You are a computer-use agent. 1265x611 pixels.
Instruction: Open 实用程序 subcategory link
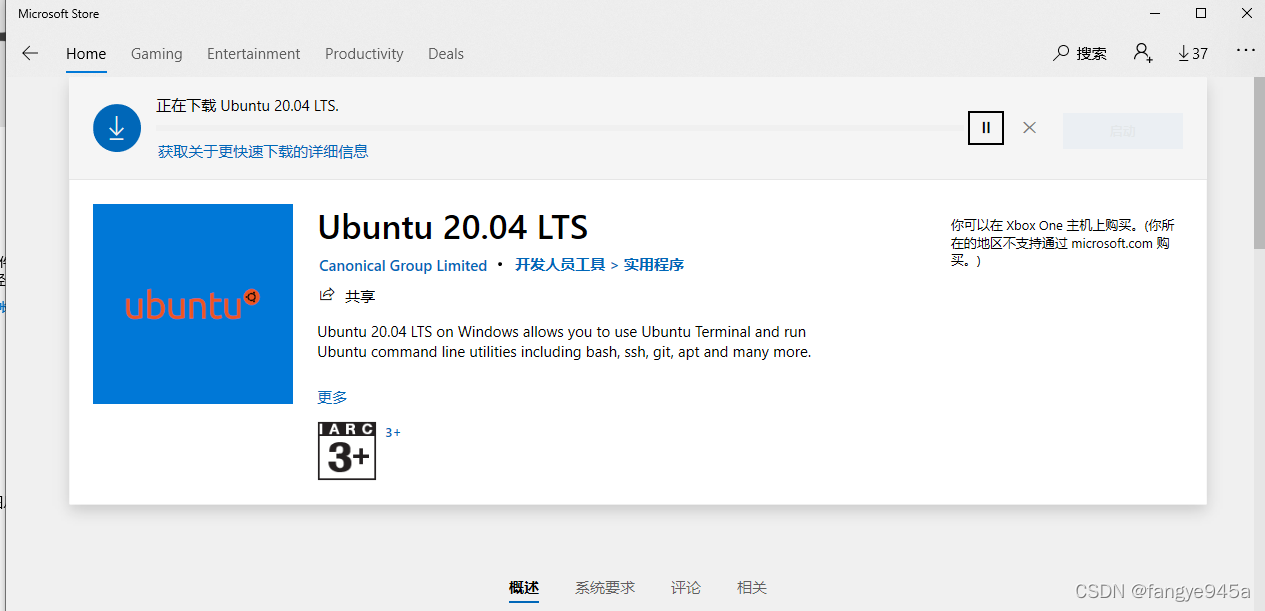(654, 265)
